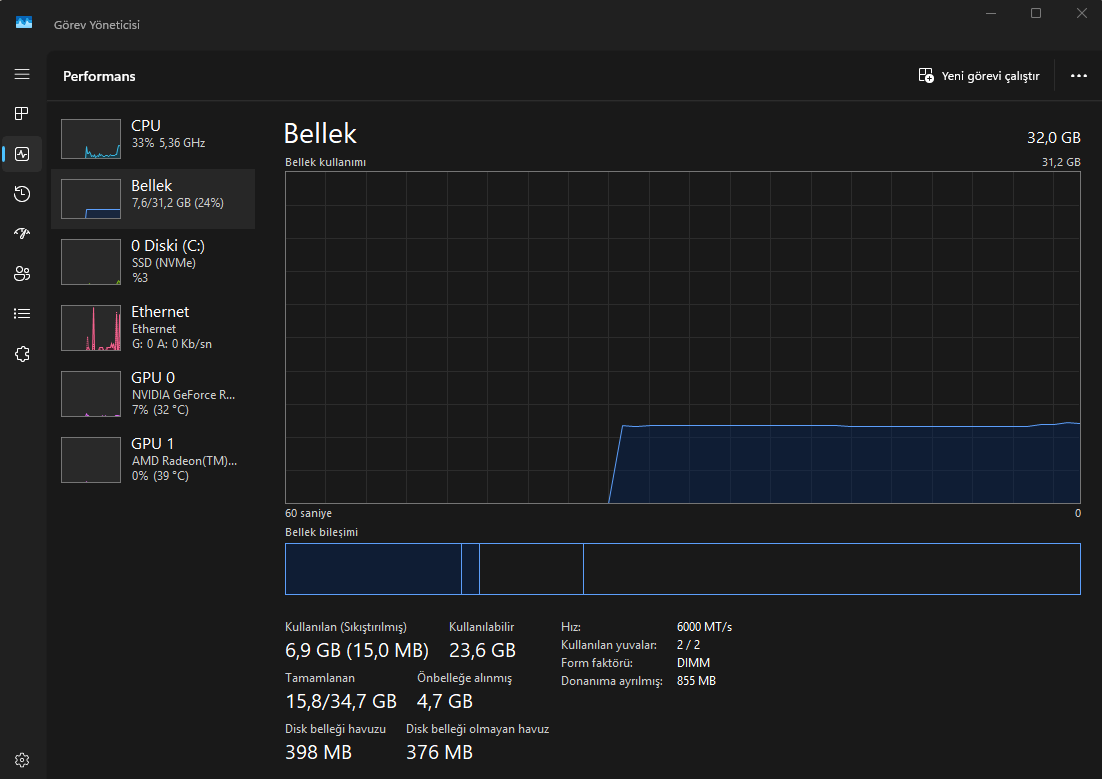Click the Görev Yöneticisi app icon

pyautogui.click(x=24, y=23)
